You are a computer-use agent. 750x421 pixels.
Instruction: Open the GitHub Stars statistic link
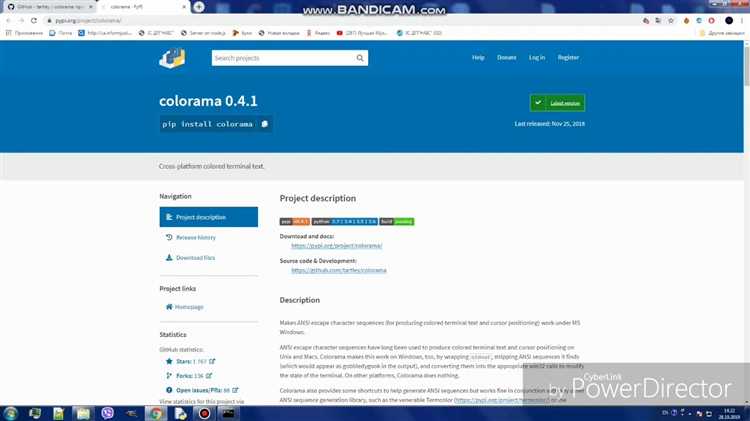191,361
